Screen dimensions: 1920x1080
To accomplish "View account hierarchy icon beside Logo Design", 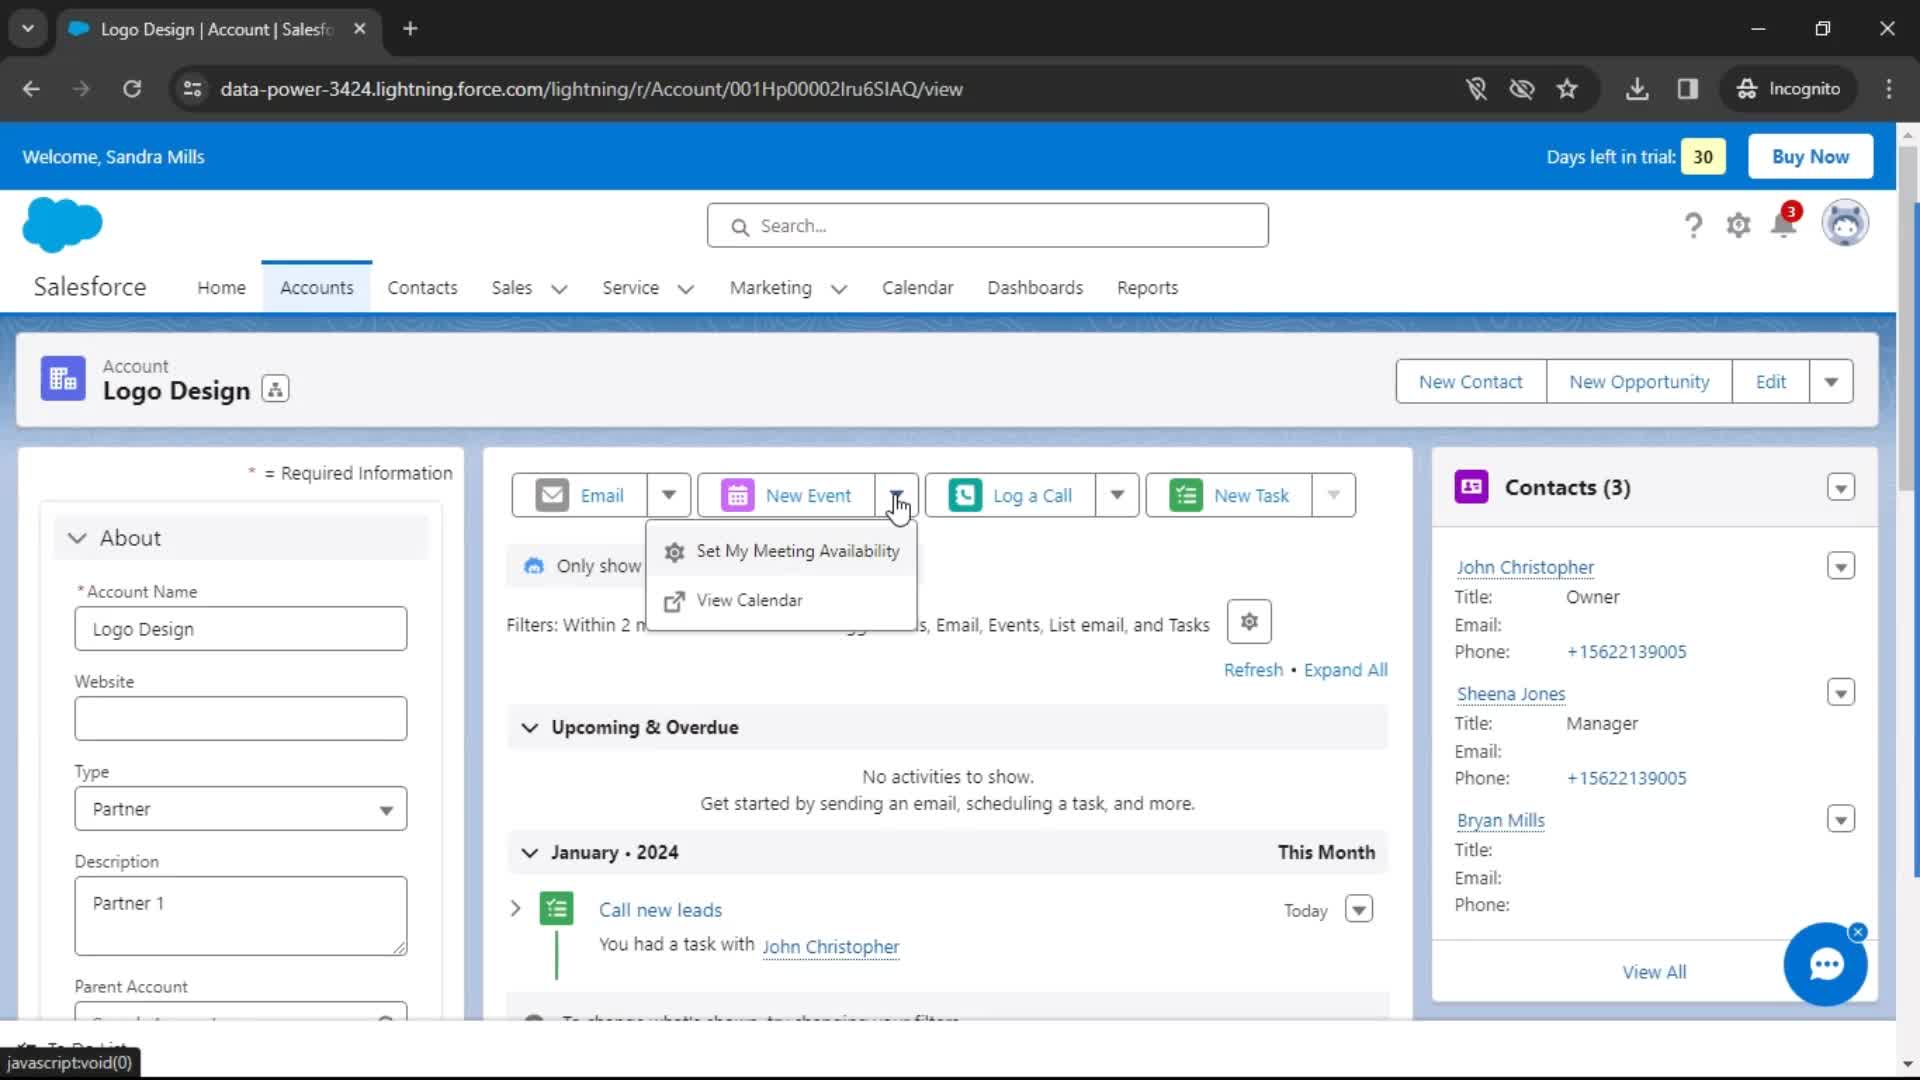I will tap(275, 389).
